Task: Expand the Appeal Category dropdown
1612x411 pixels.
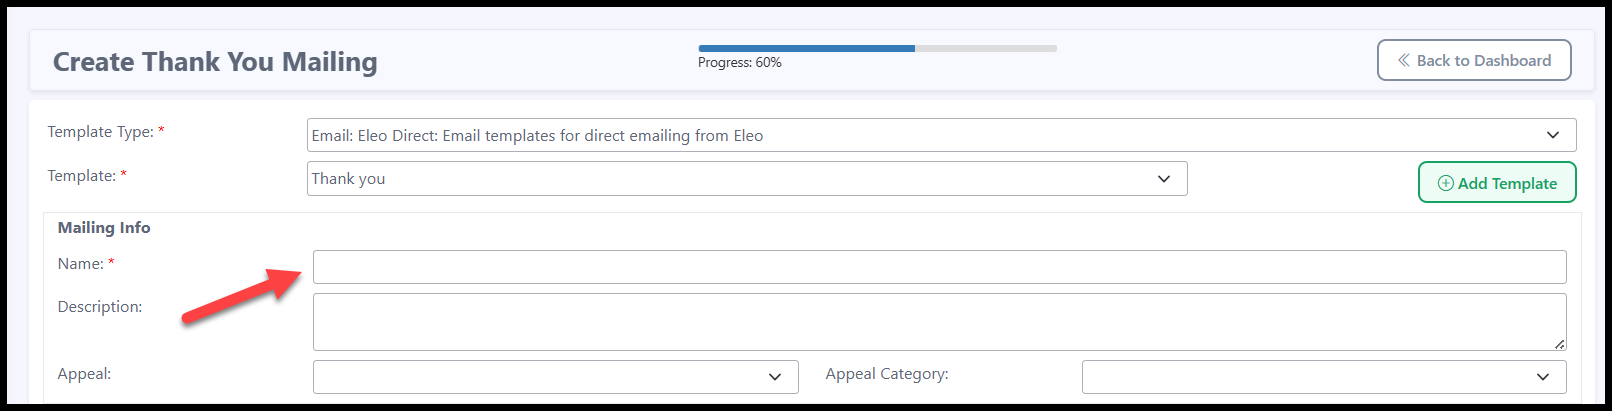Action: pos(1323,377)
